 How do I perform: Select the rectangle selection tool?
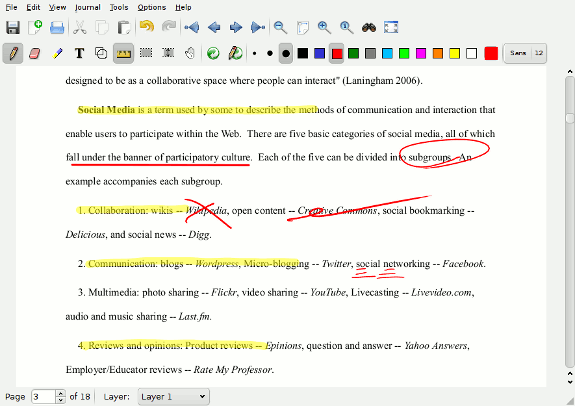(146, 54)
